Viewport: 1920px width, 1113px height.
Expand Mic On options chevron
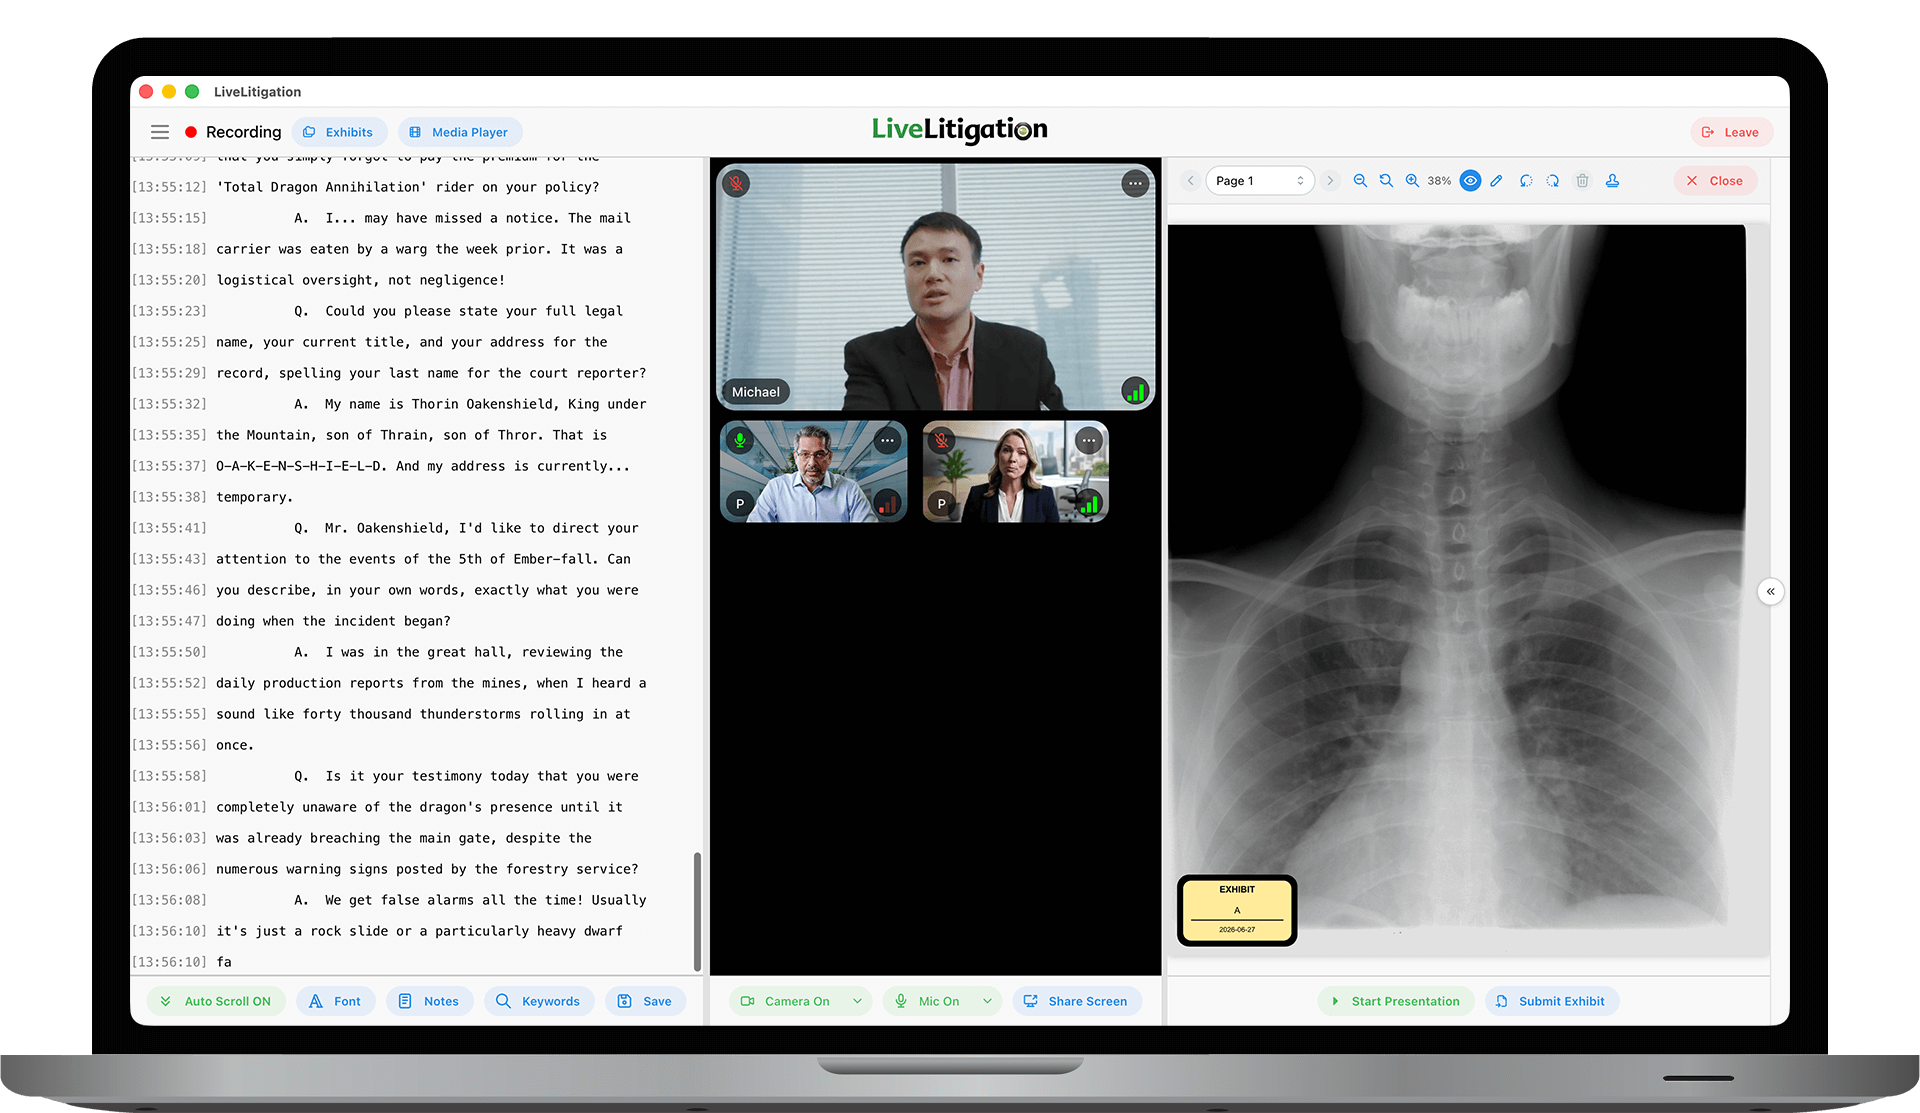pyautogui.click(x=987, y=1001)
